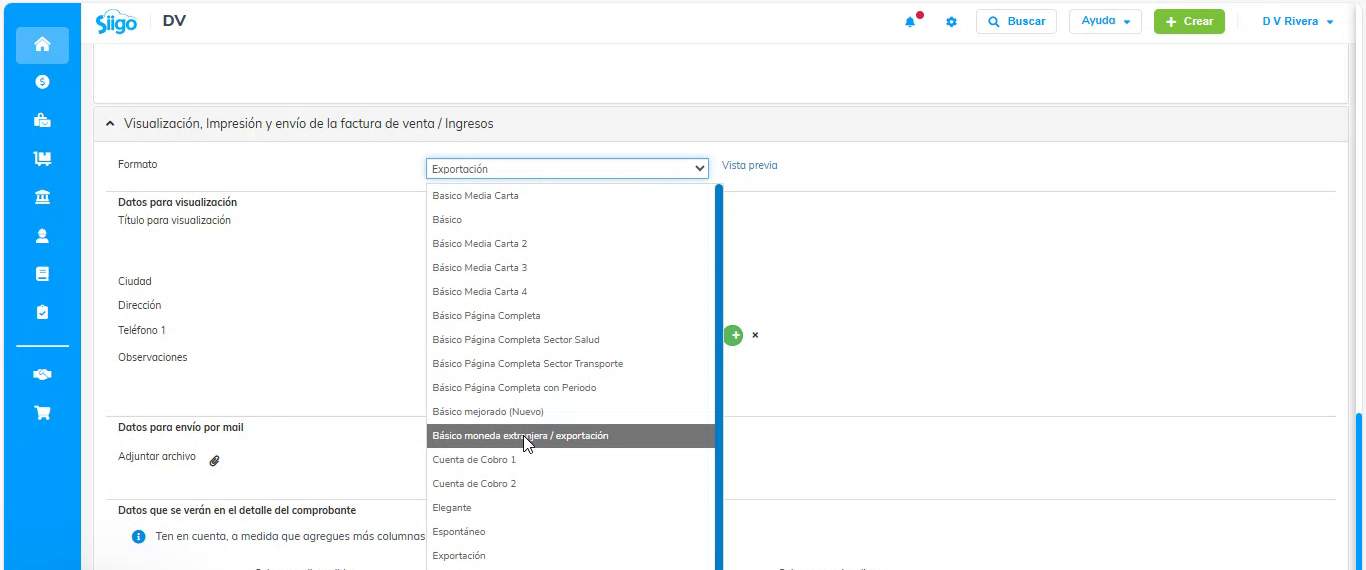Select Básico Media Carta 2 option

pyautogui.click(x=570, y=244)
